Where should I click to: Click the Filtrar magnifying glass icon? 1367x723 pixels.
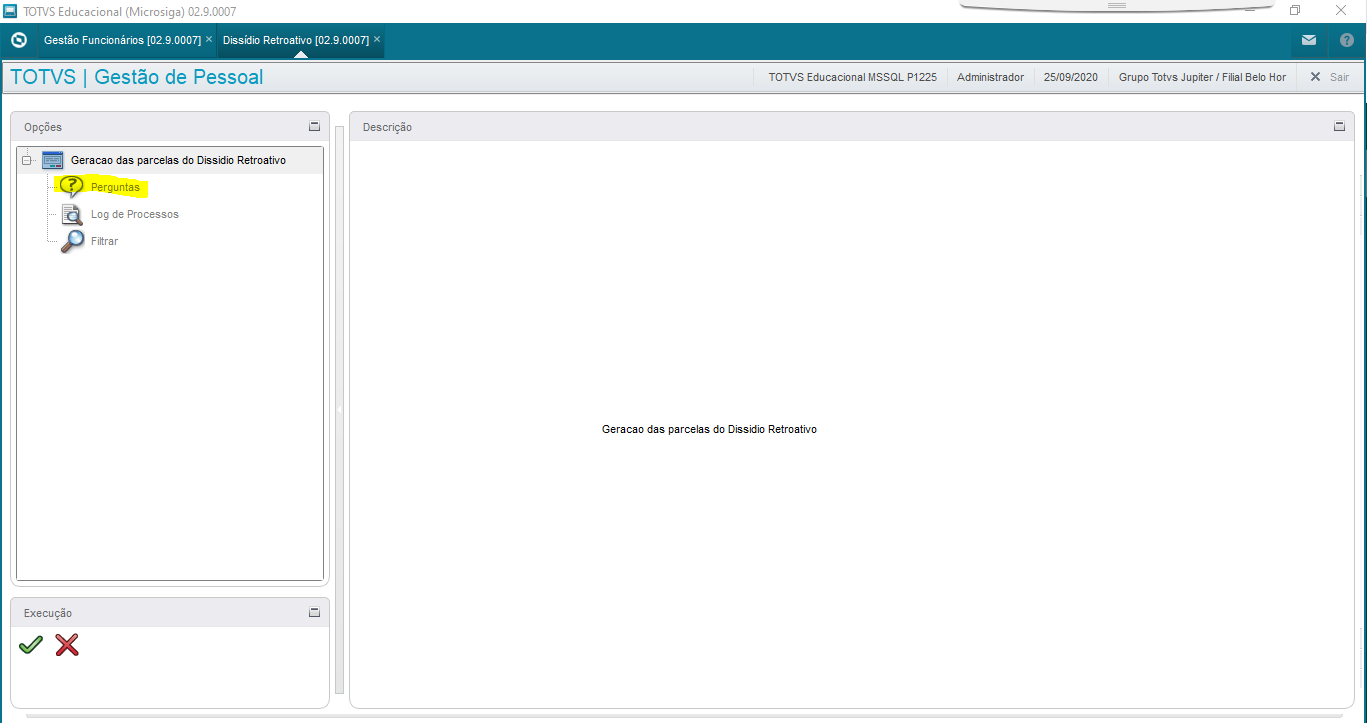coord(73,241)
